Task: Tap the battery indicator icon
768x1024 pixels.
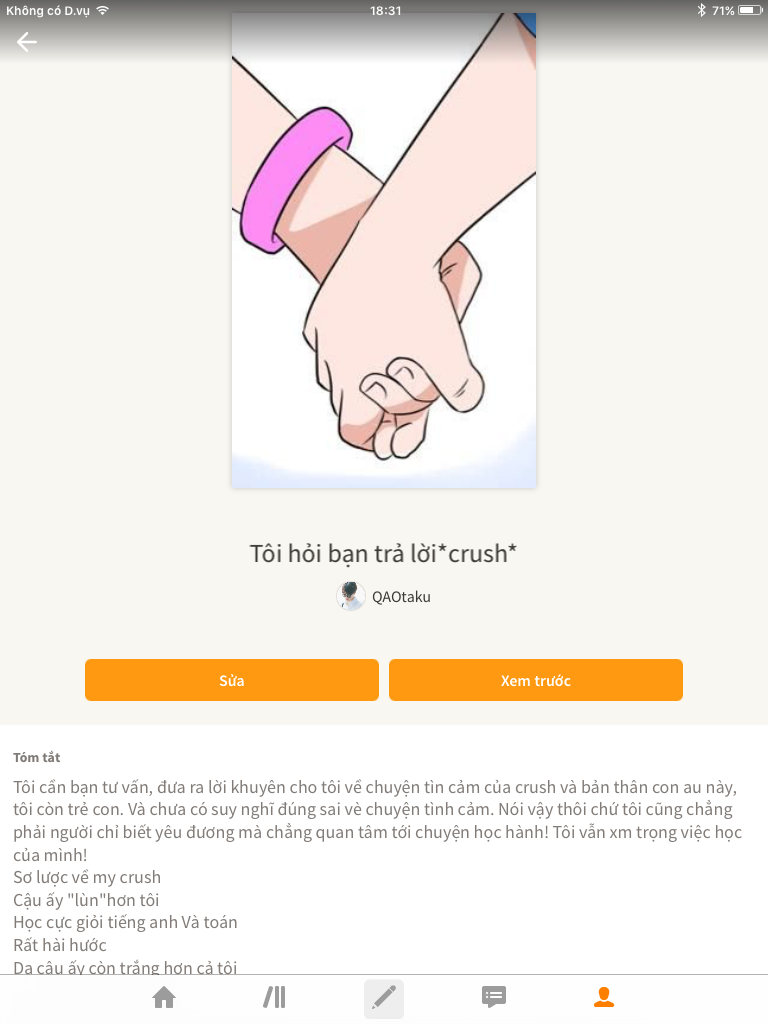Action: 750,10
